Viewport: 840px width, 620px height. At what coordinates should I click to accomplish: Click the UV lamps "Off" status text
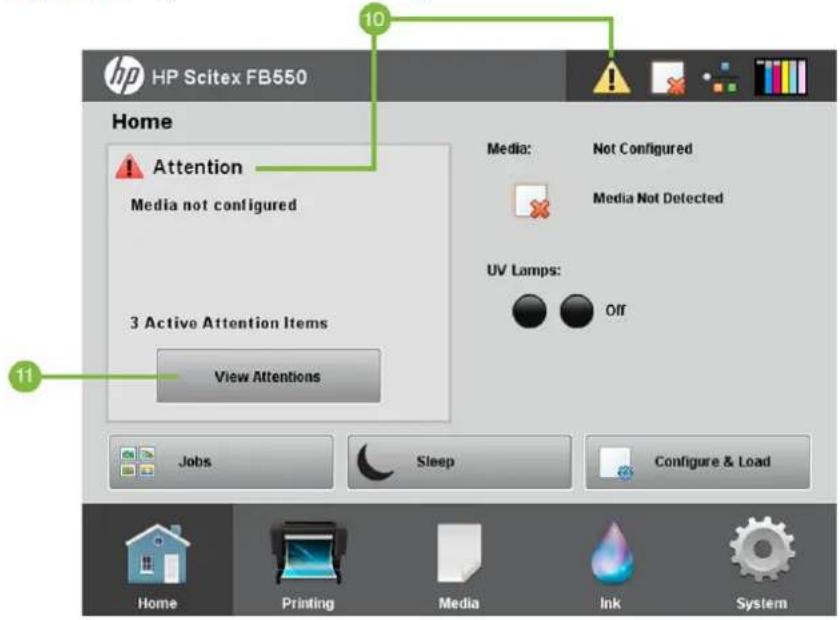click(616, 311)
